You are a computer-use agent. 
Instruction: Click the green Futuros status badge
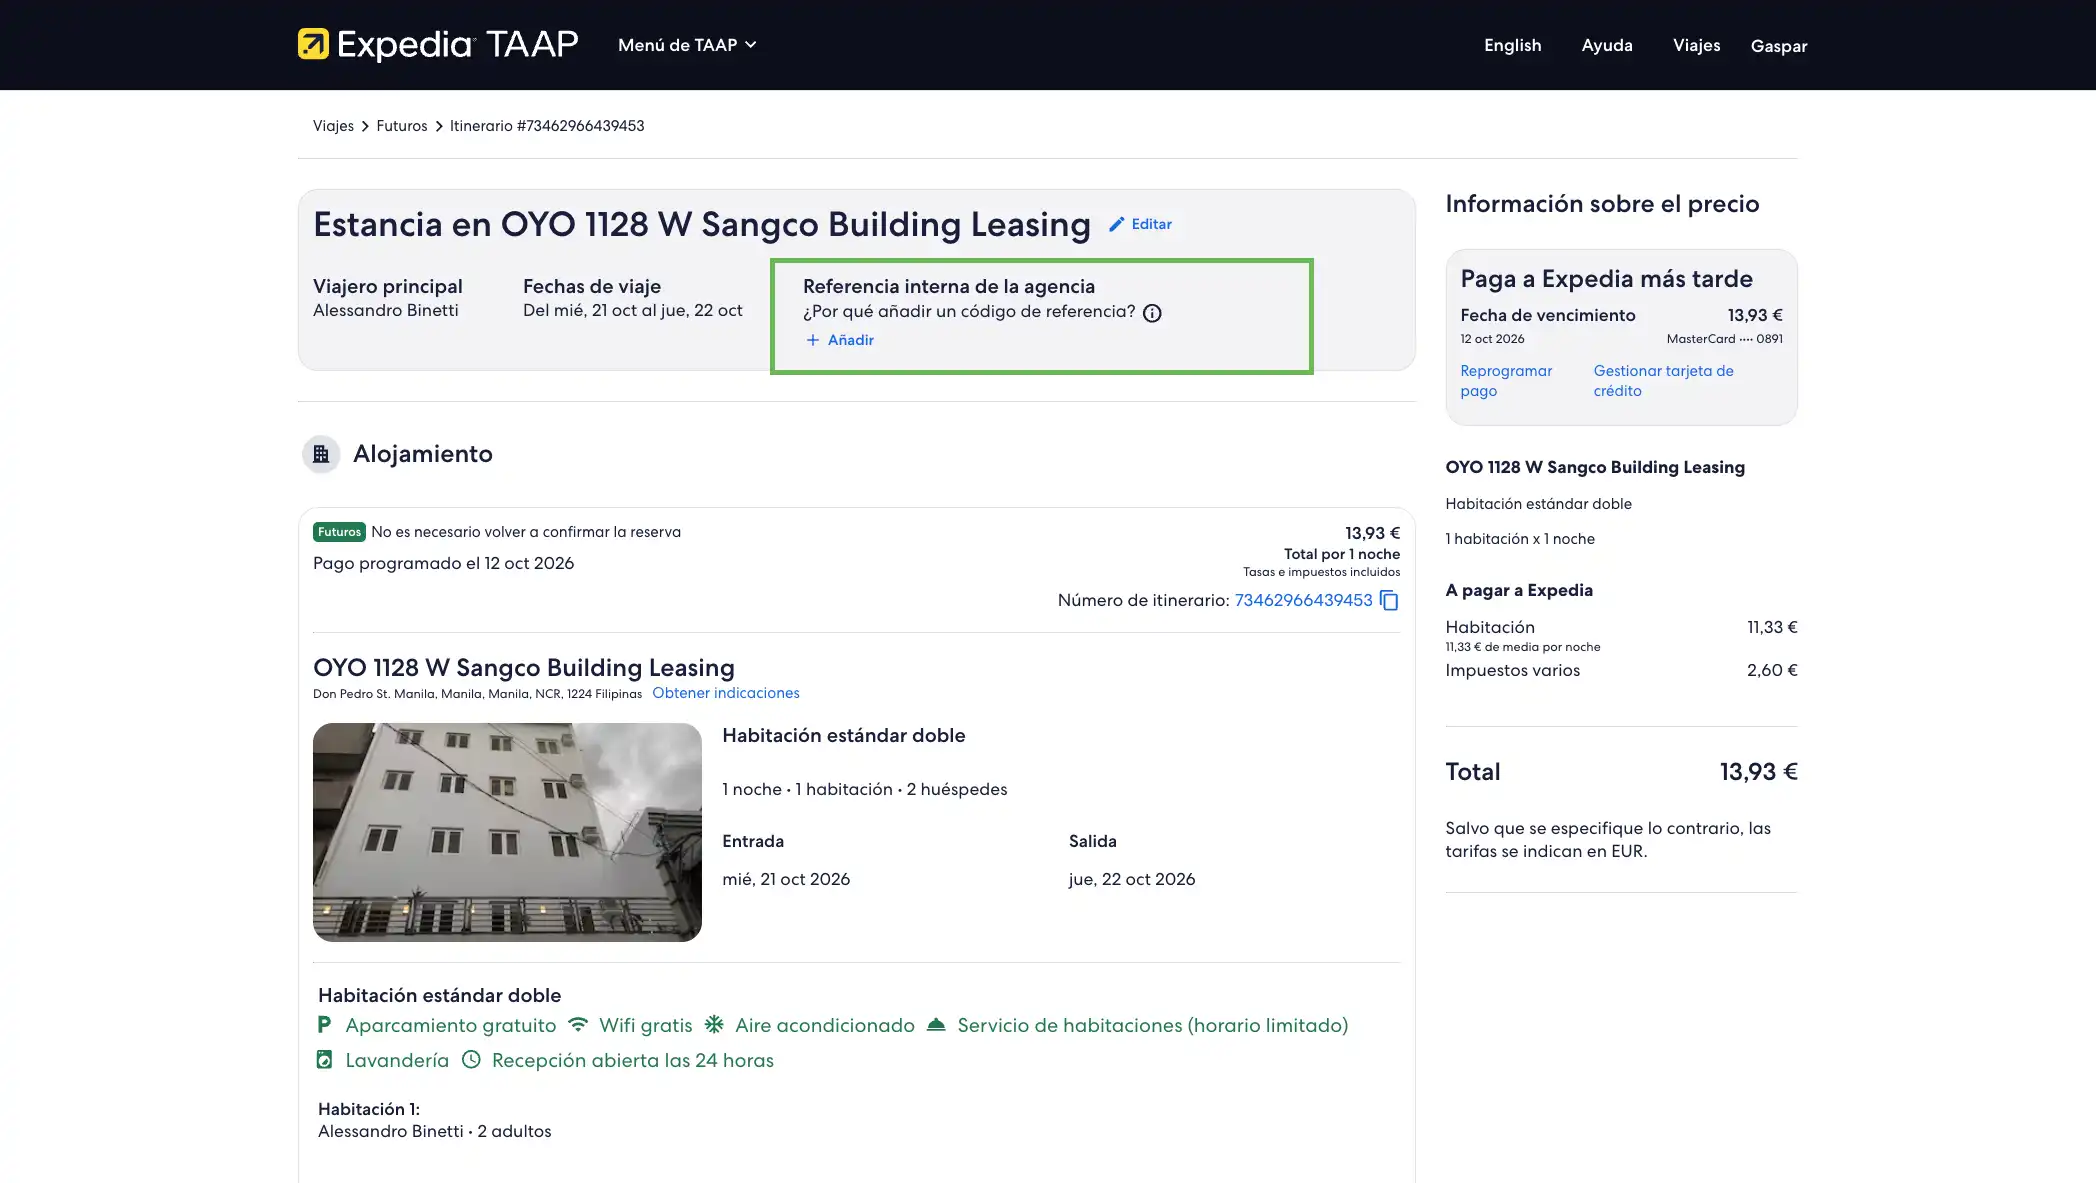click(340, 532)
